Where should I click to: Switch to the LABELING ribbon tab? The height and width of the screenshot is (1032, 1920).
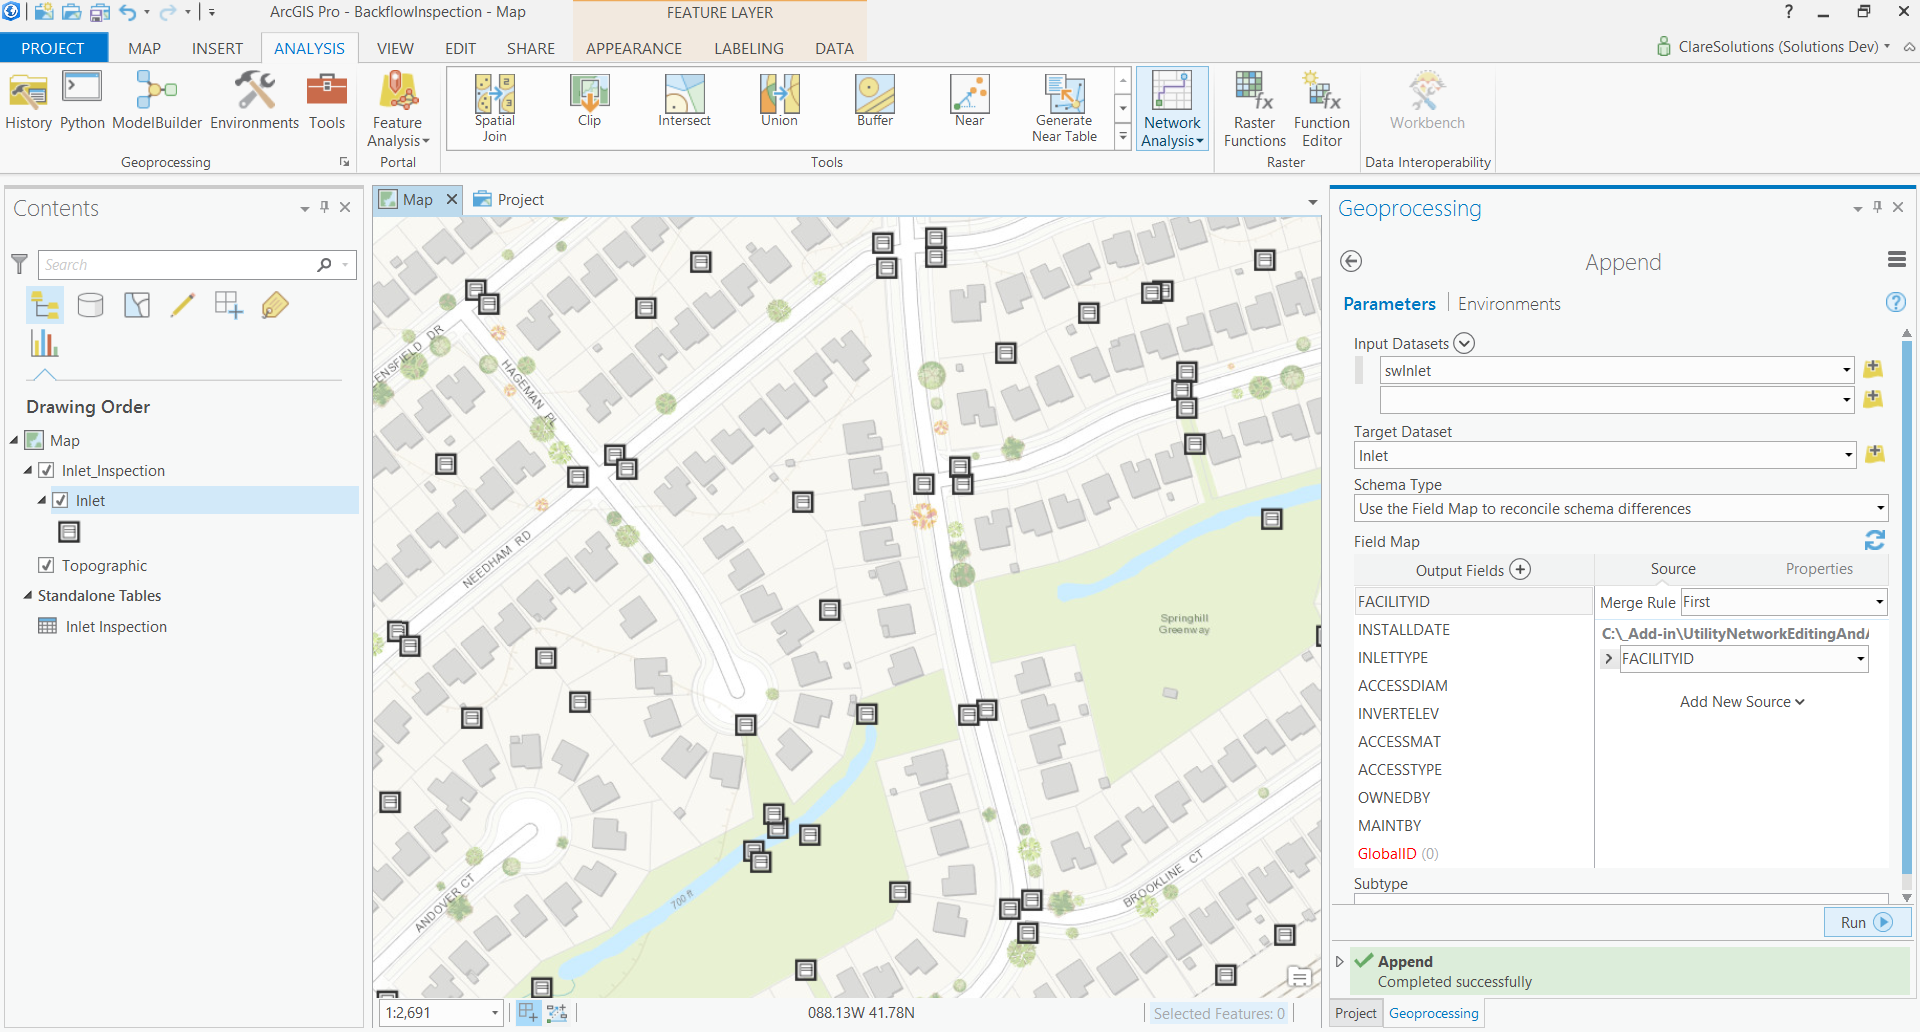[x=748, y=48]
